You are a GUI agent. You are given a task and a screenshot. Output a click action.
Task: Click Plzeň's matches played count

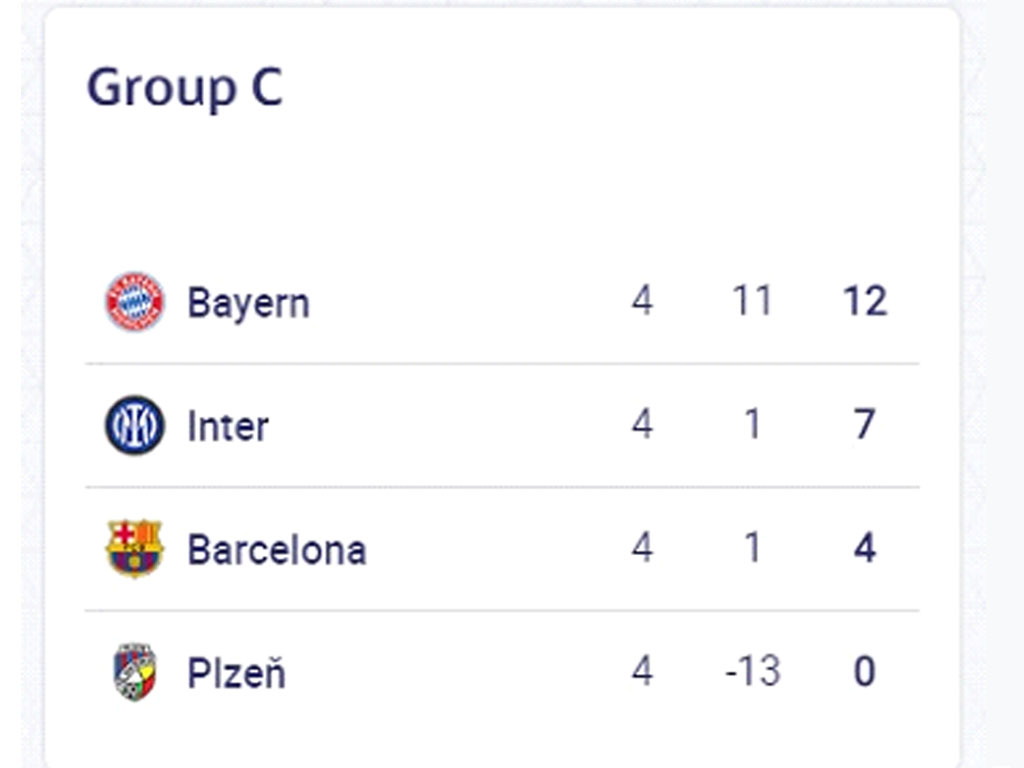(x=642, y=672)
